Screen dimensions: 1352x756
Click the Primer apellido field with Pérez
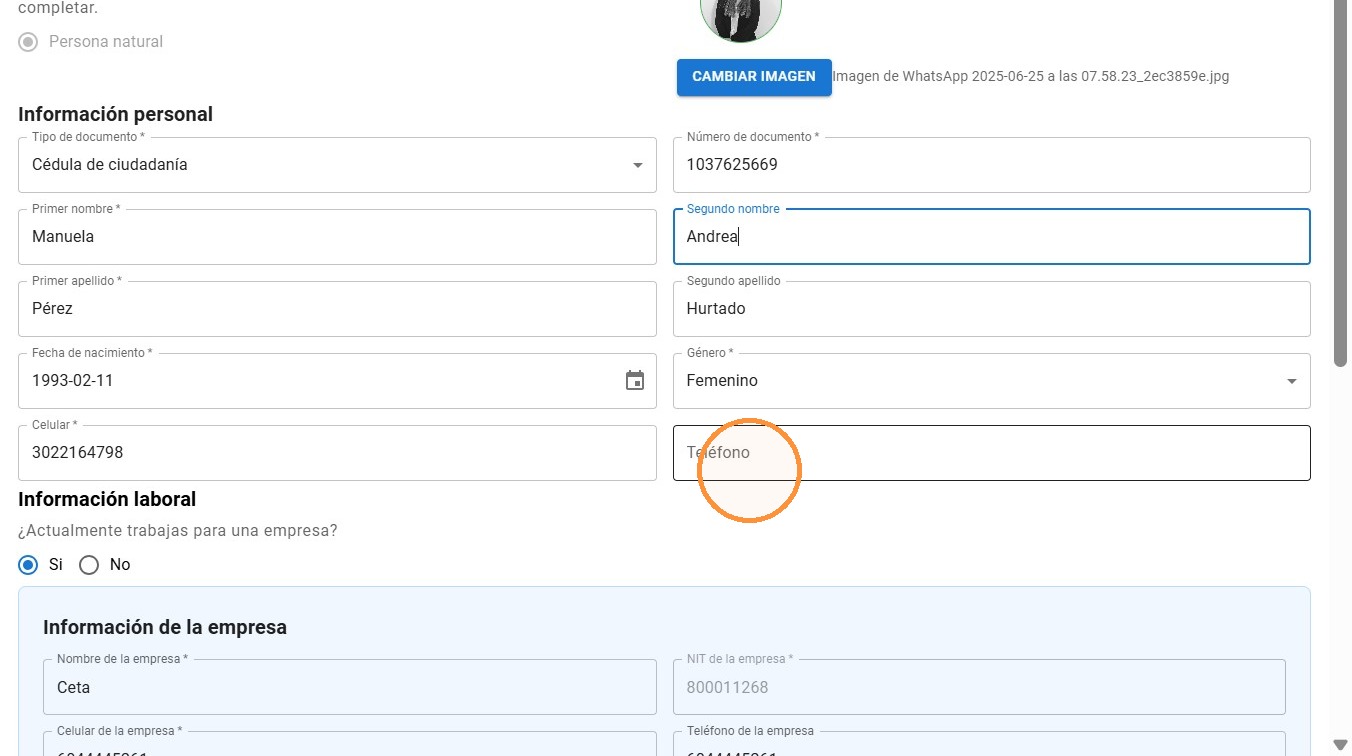coord(337,309)
